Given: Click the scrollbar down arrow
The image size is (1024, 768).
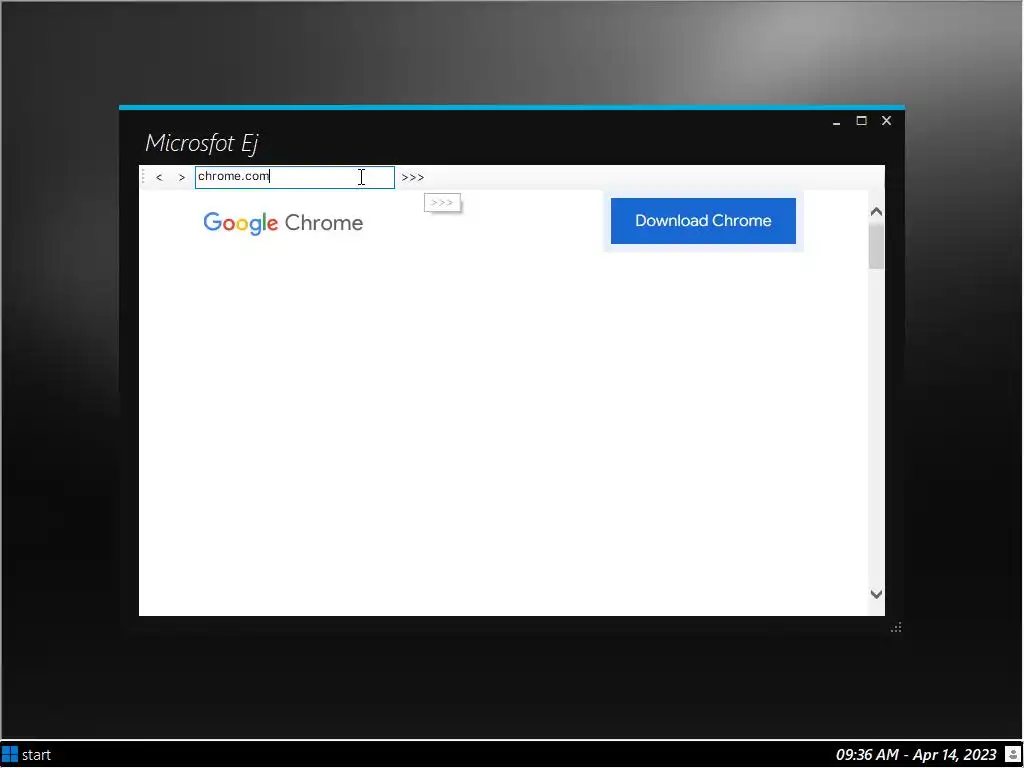Looking at the screenshot, I should [x=876, y=594].
